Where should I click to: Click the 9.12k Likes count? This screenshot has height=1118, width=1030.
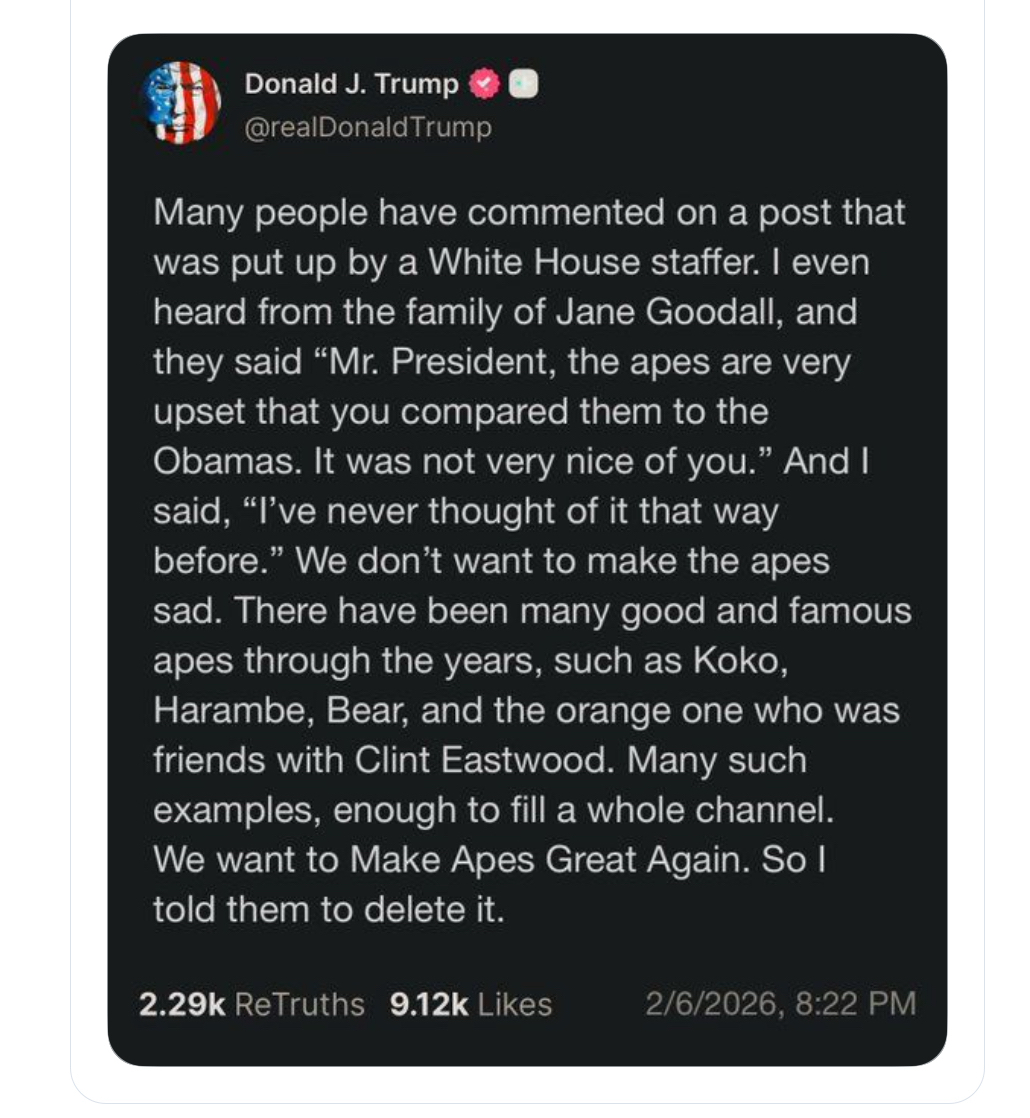(427, 1003)
